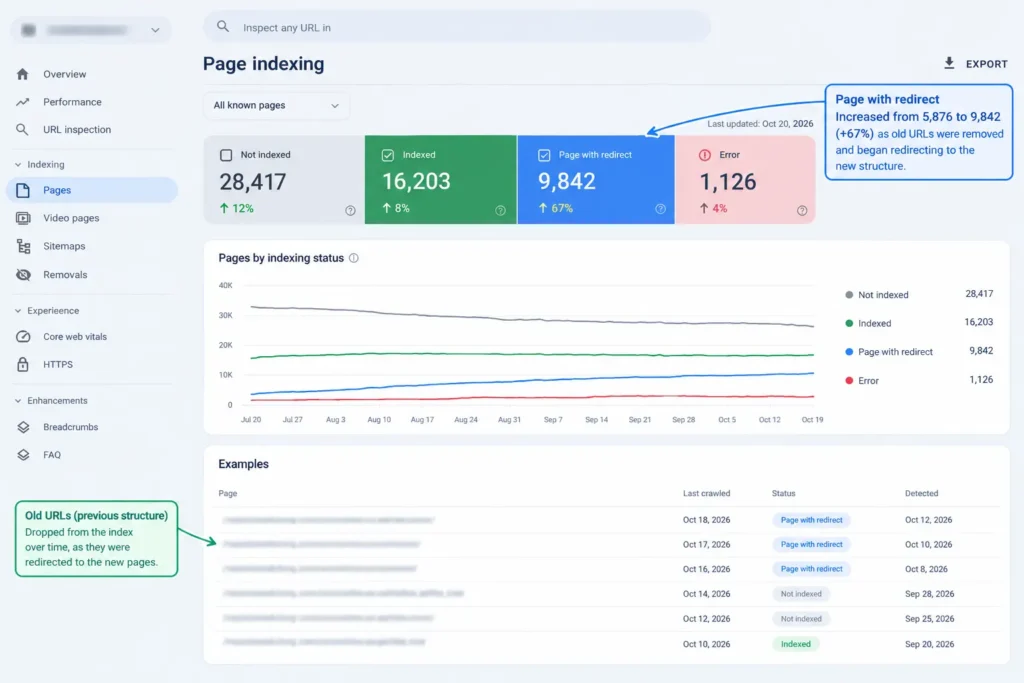Click the help icon on the Indexed card
1024x683 pixels.
(500, 210)
